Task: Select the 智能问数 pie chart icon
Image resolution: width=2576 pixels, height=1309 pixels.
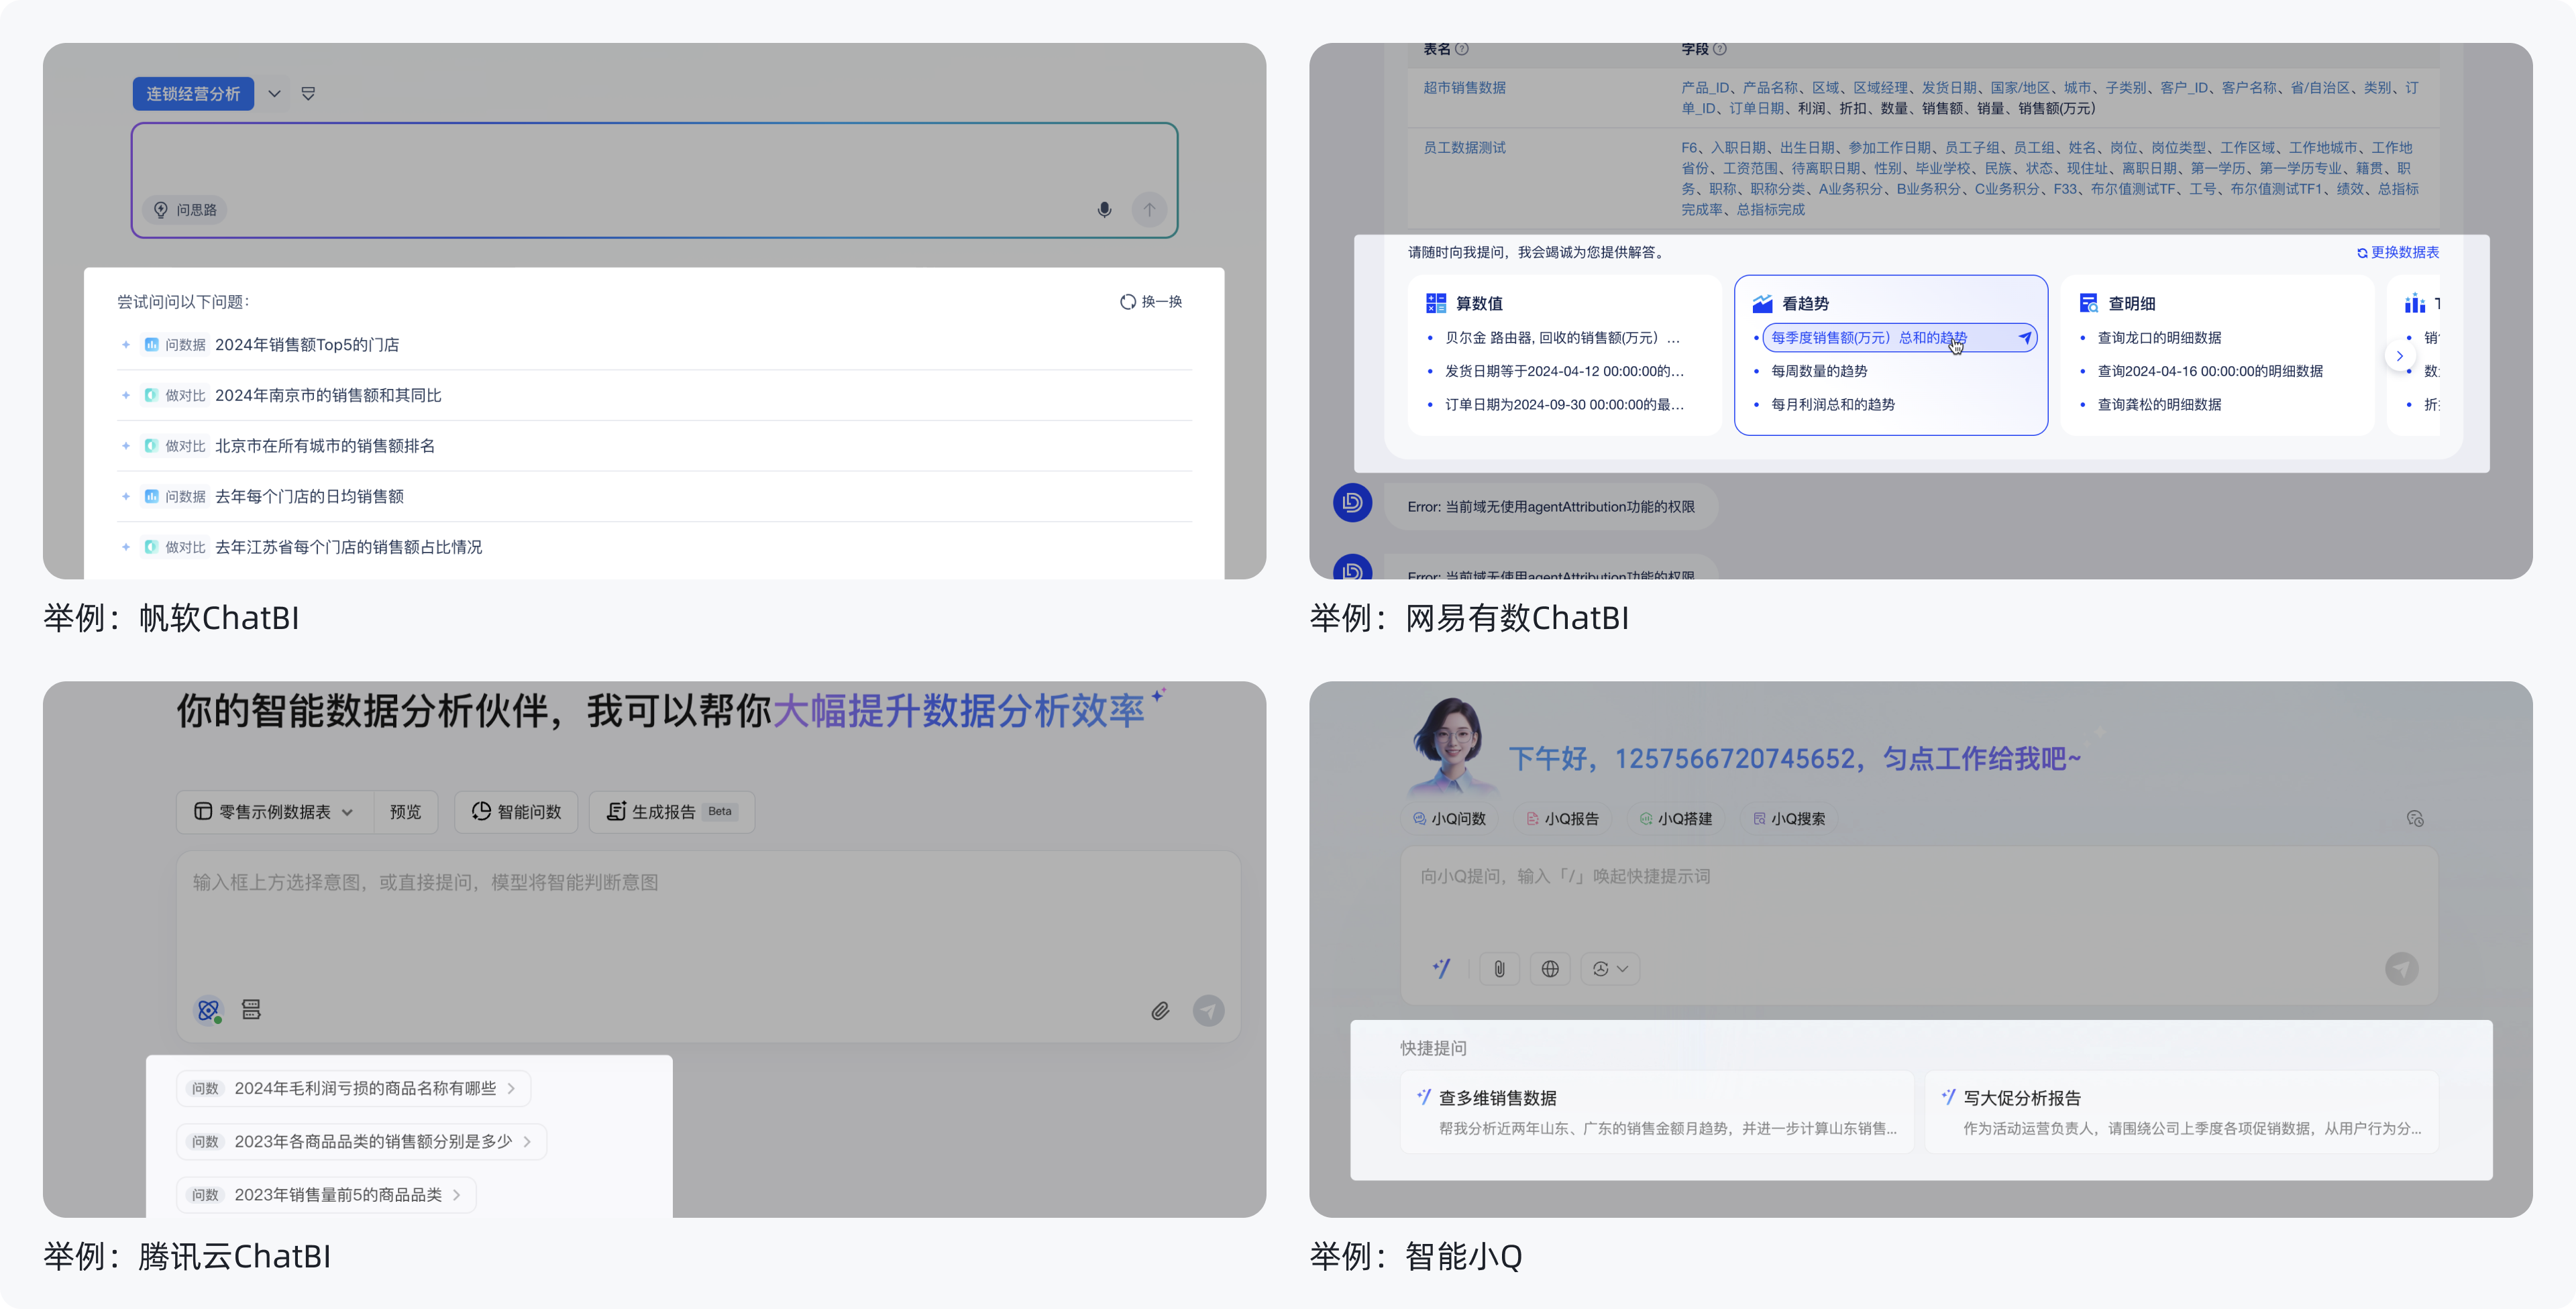Action: tap(481, 812)
